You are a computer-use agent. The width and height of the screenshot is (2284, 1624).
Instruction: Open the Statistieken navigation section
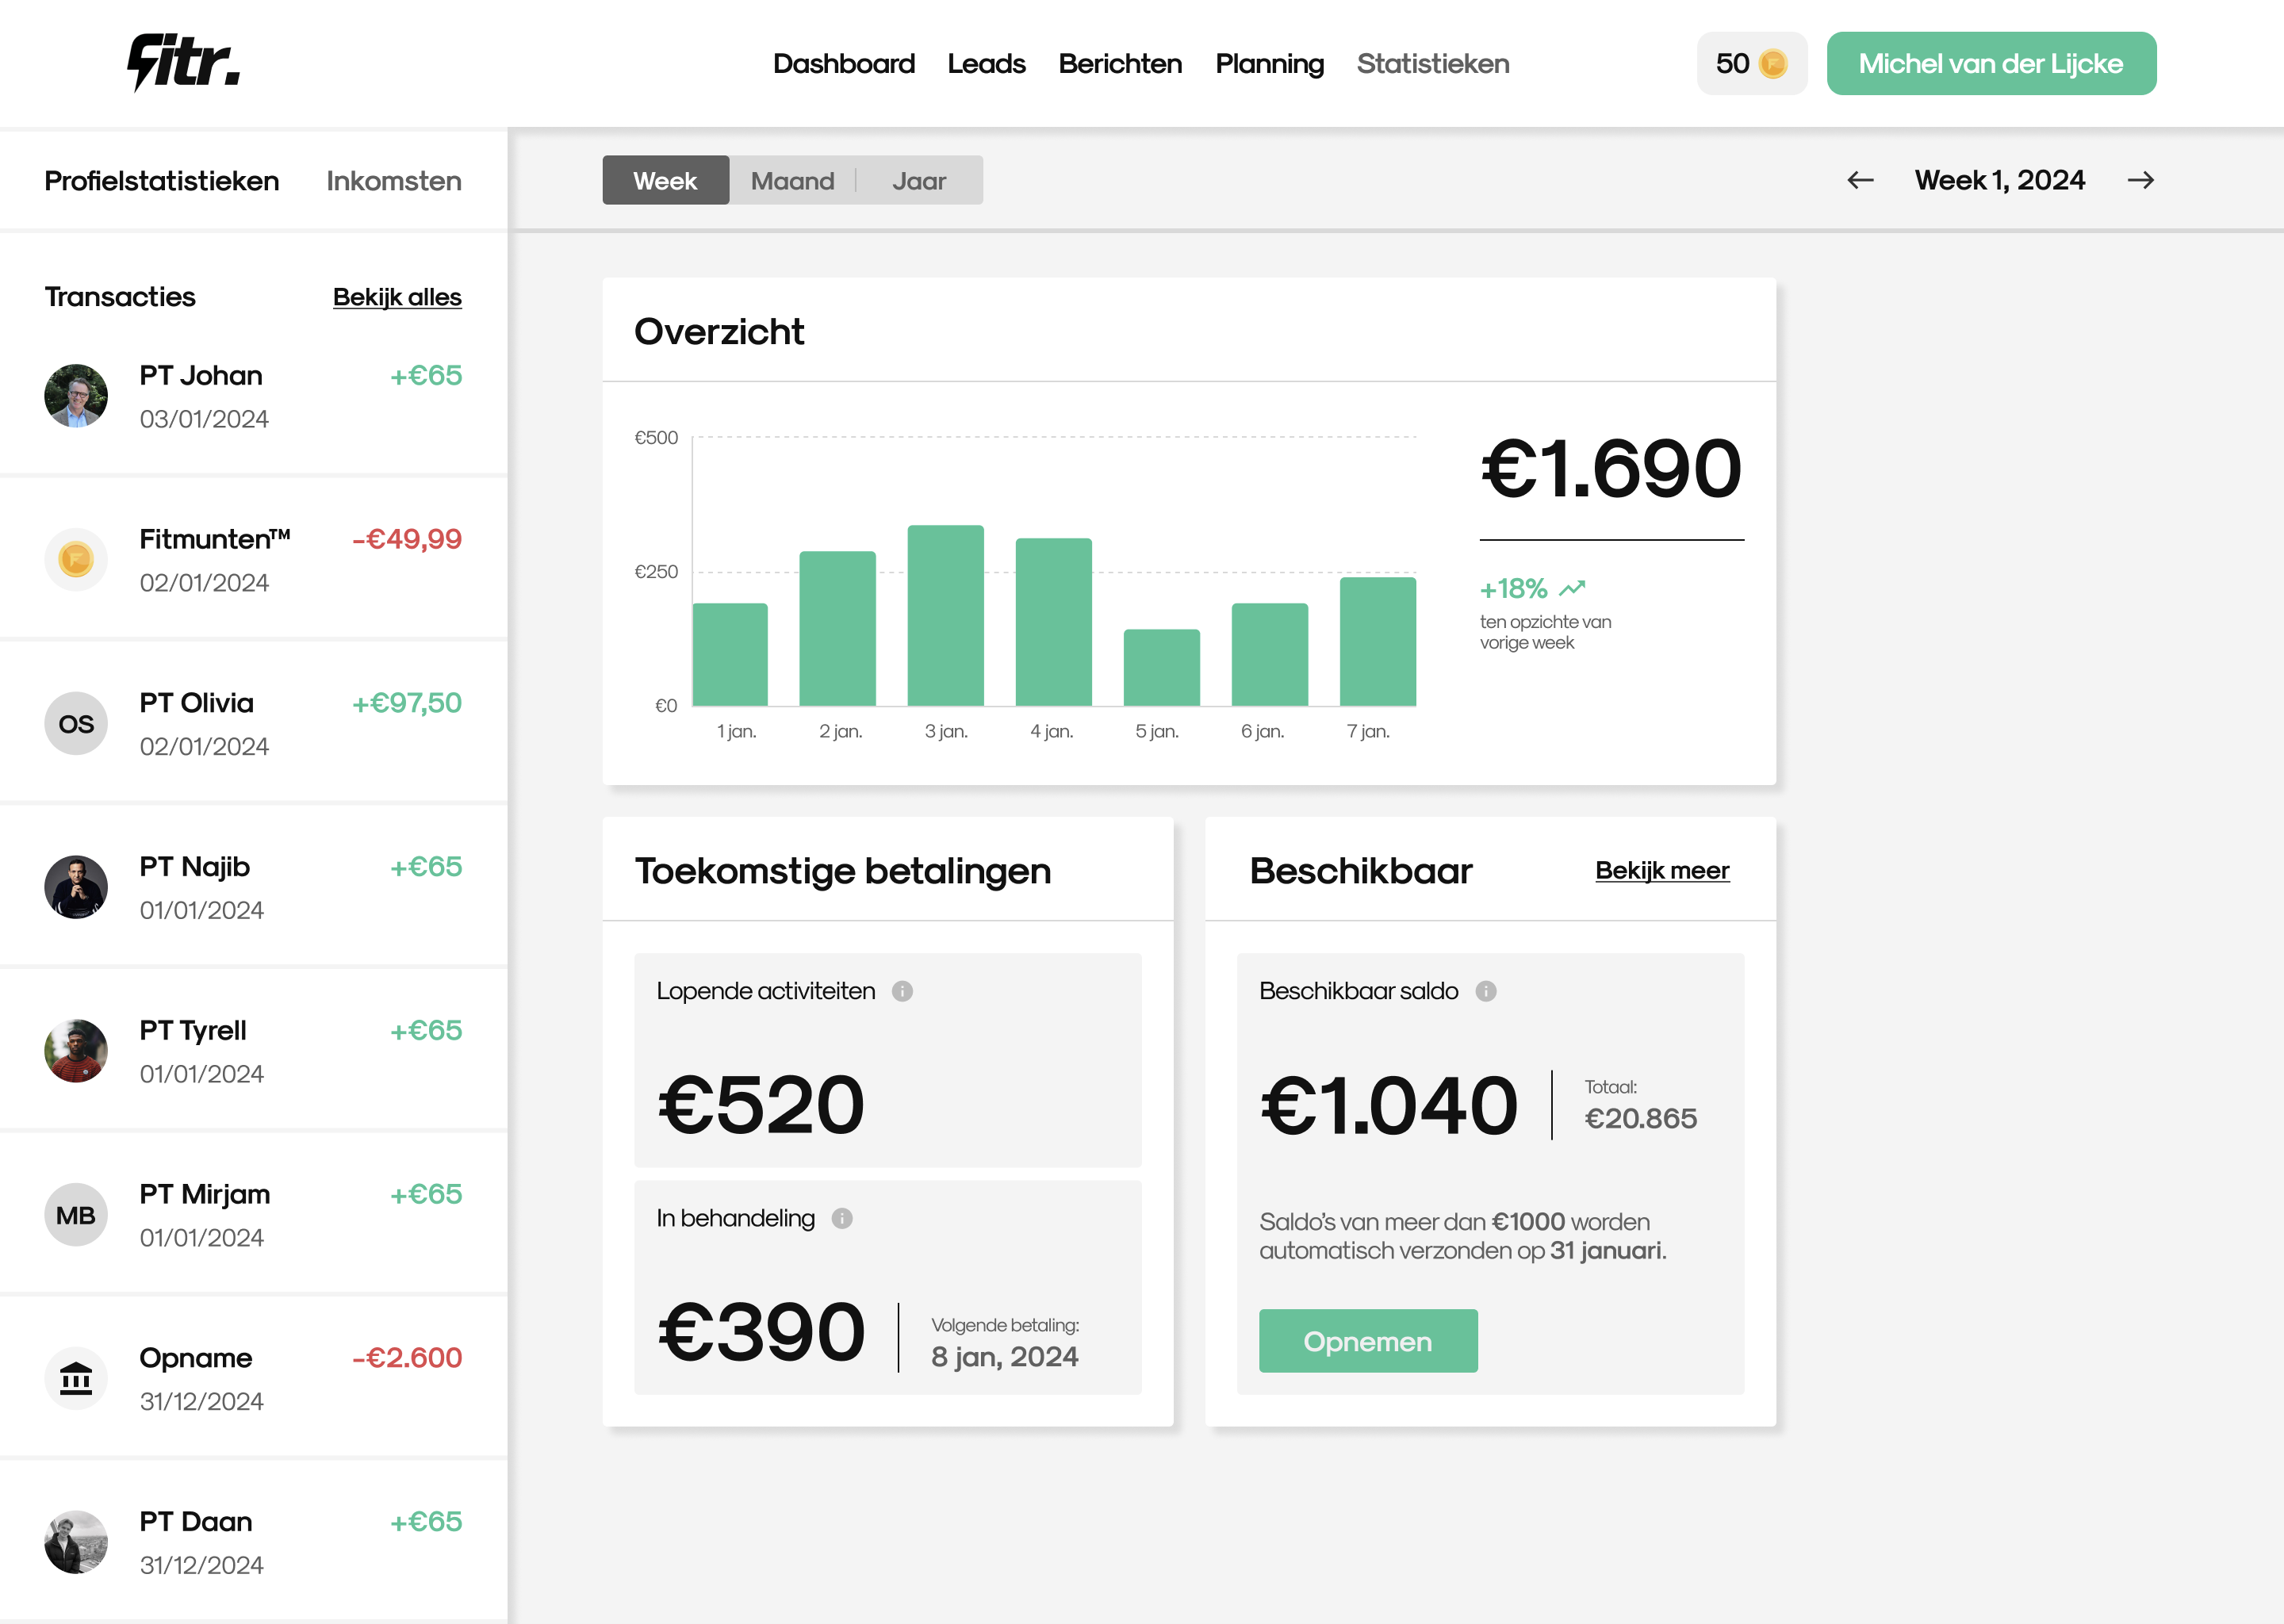point(1434,63)
